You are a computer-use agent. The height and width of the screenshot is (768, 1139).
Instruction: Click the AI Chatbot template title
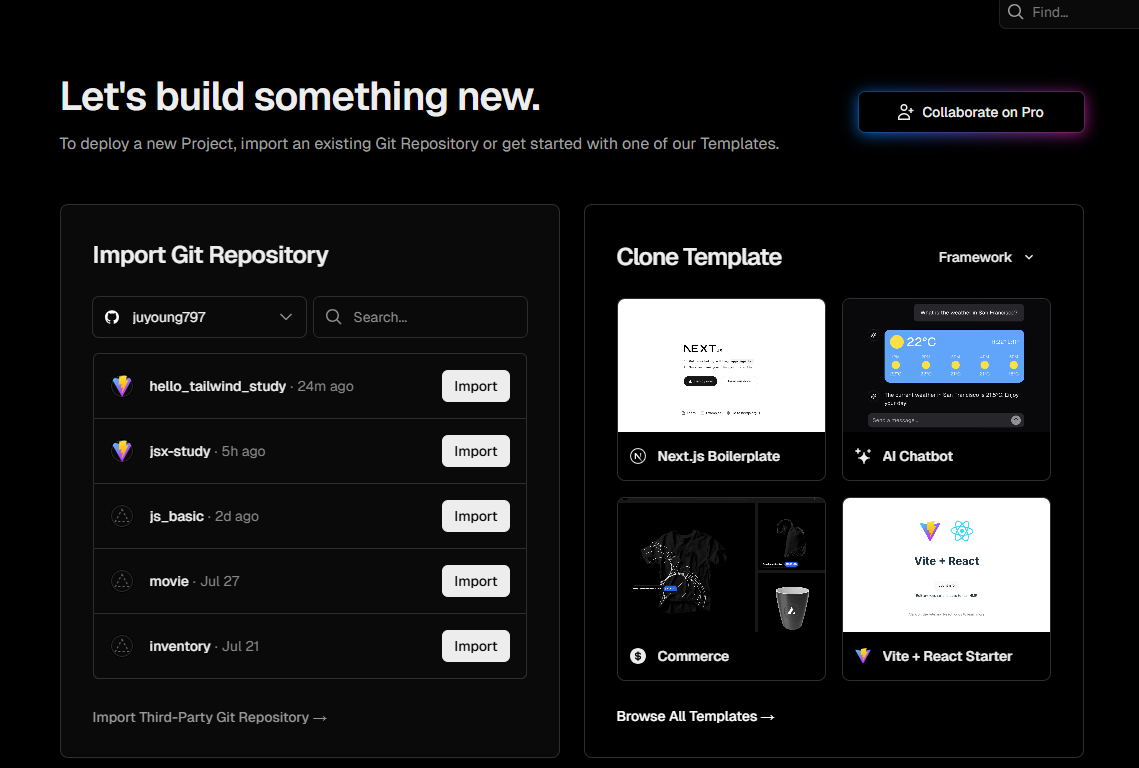pyautogui.click(x=917, y=456)
